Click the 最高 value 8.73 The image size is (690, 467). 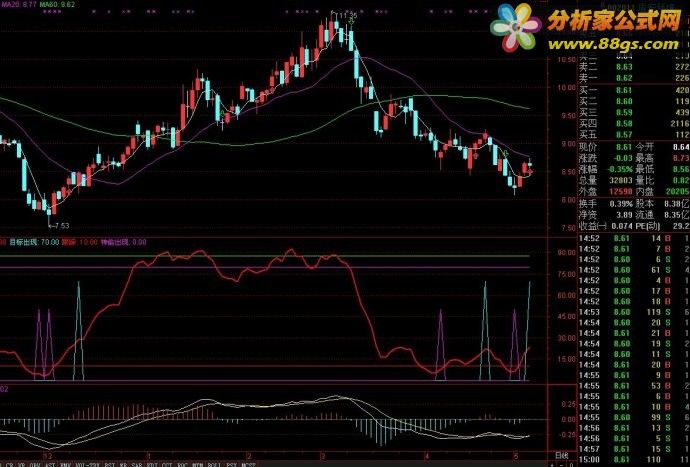[x=681, y=158]
